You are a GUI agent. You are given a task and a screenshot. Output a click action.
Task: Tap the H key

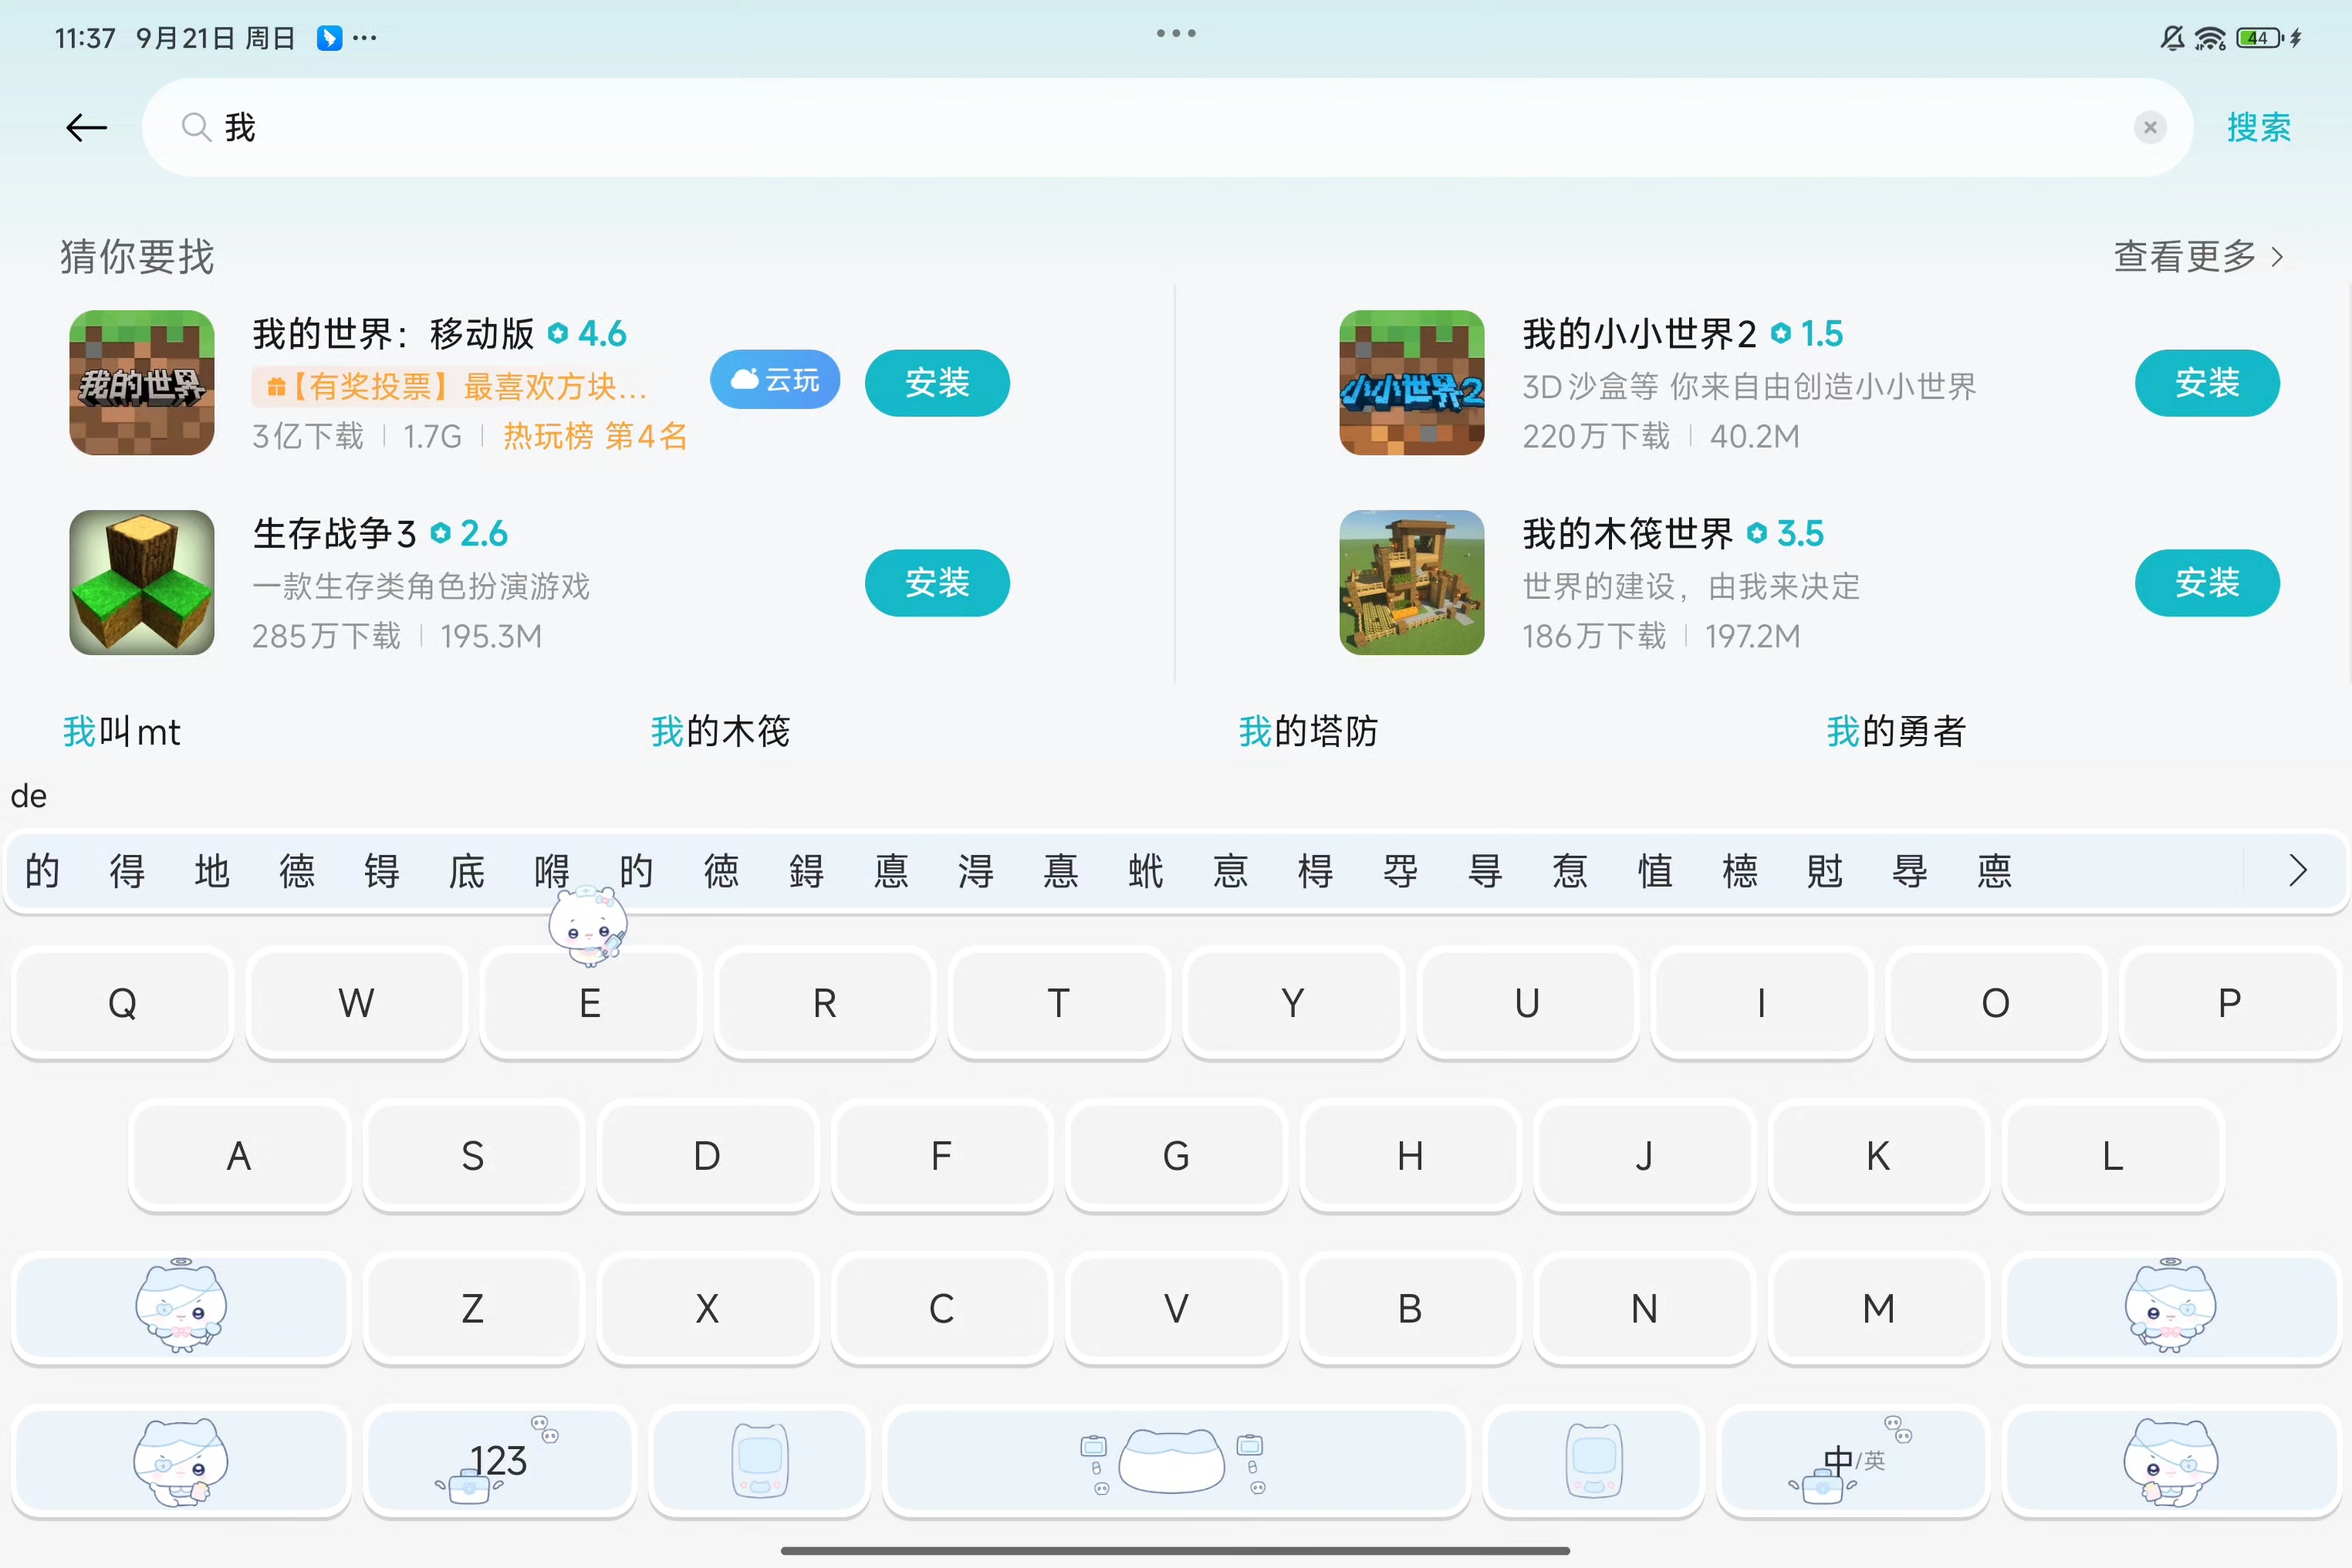tap(1410, 1156)
